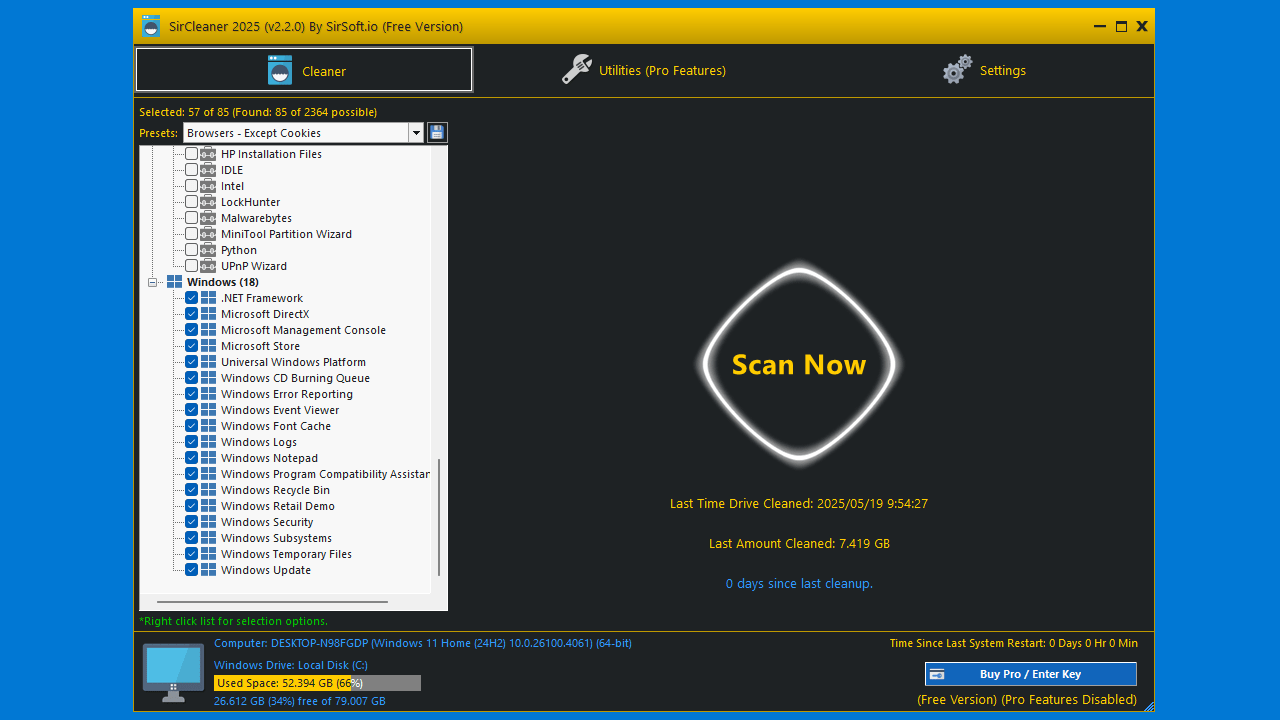1280x720 pixels.
Task: Click the Windows group logo icon
Action: coord(175,282)
